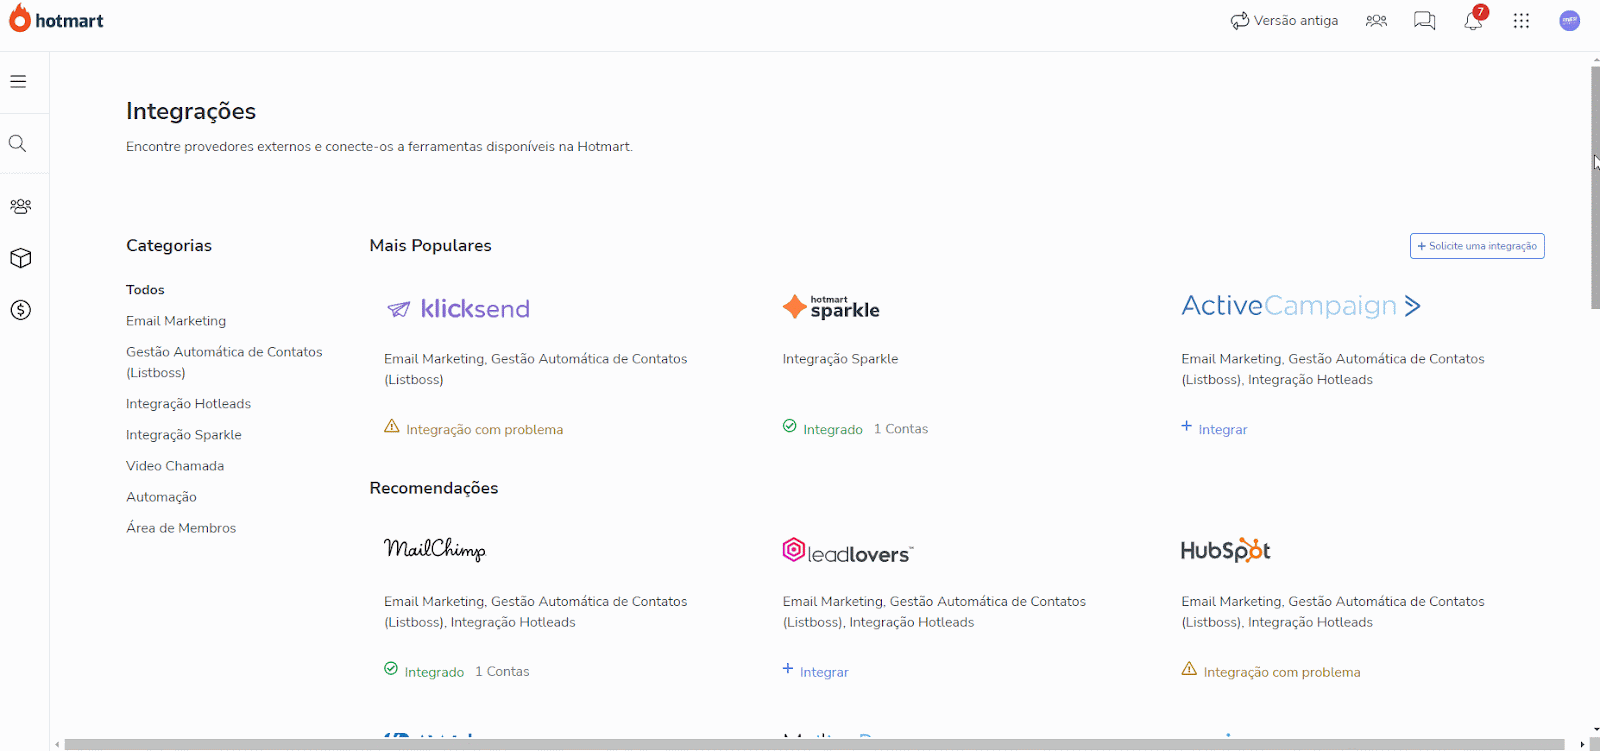
Task: Select the Email Marketing category
Action: [176, 321]
